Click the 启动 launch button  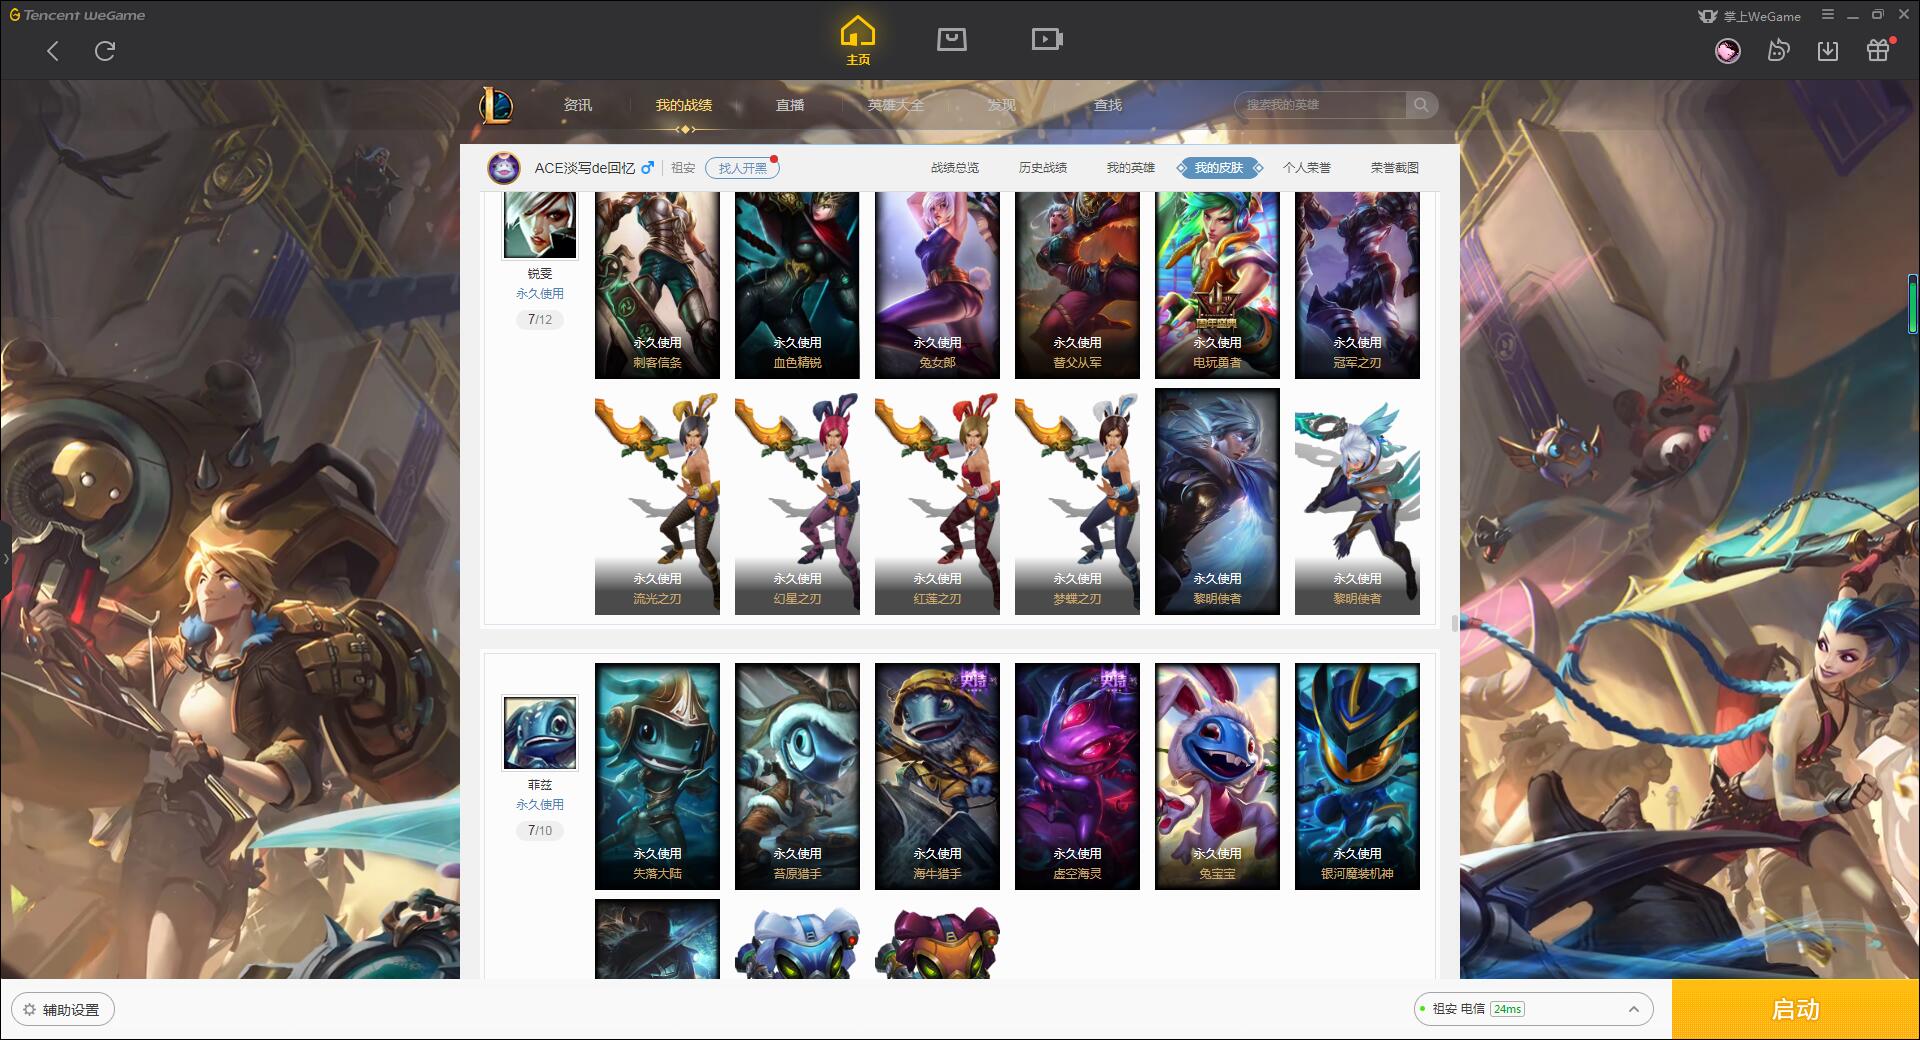[x=1795, y=1009]
